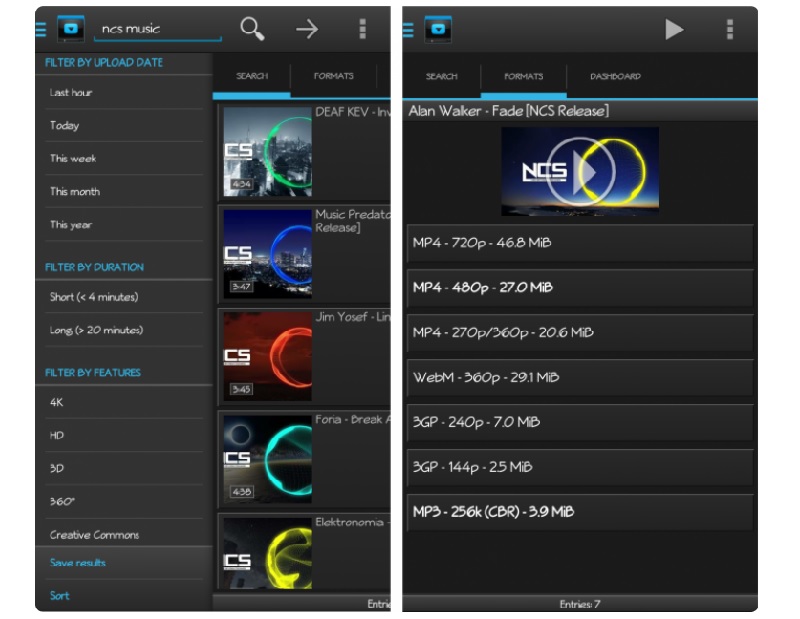Choose MP4 - 480p - 27.0 MiB format

[580, 288]
